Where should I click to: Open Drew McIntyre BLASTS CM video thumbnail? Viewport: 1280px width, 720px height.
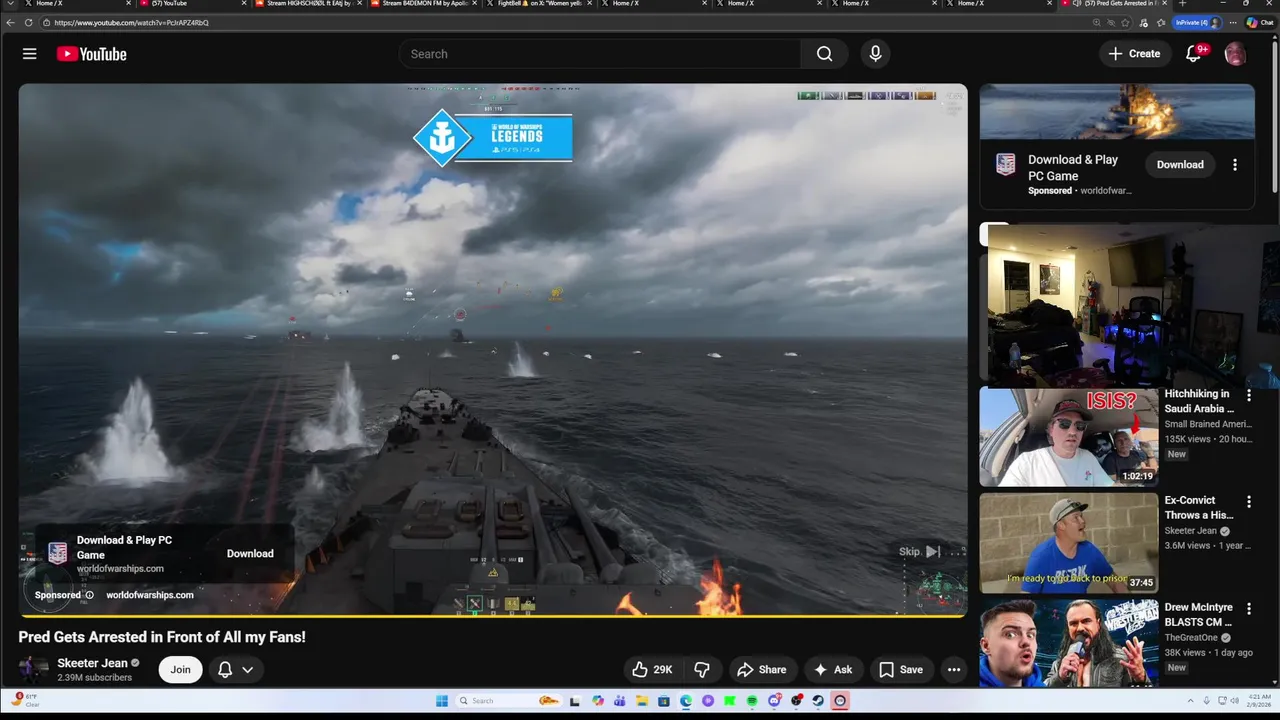pyautogui.click(x=1068, y=642)
